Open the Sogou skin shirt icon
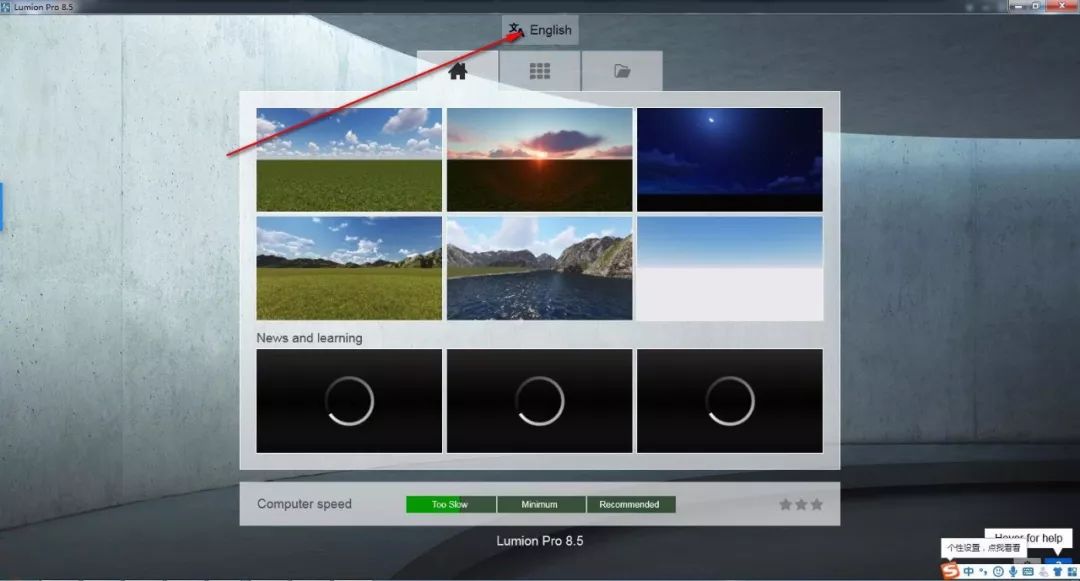This screenshot has height=581, width=1080. pyautogui.click(x=1057, y=571)
